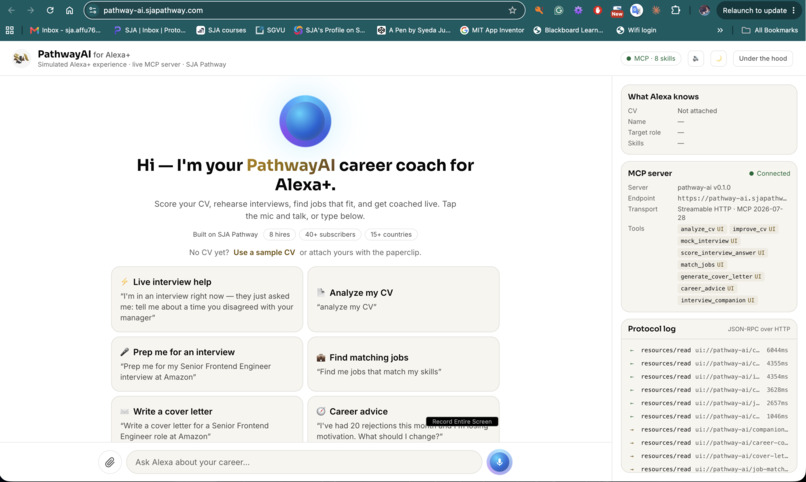
Task: Select the Prep me for an interview card
Action: [x=207, y=364]
